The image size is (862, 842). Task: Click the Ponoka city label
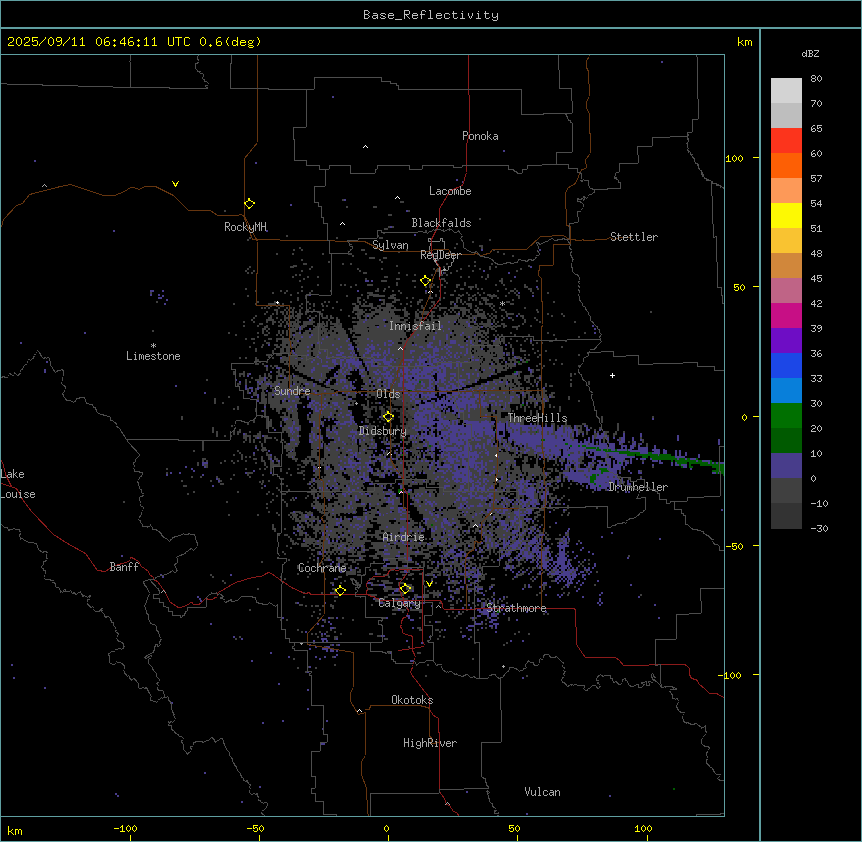pos(480,136)
